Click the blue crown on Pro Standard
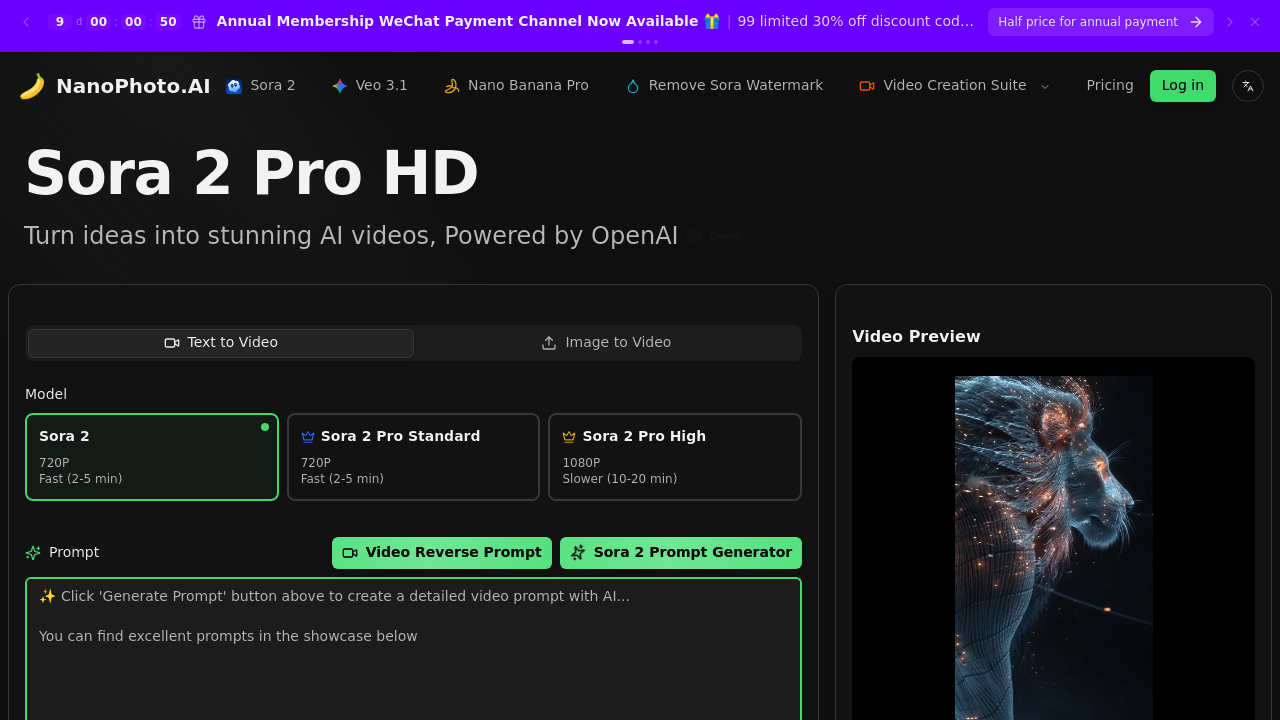 click(308, 437)
